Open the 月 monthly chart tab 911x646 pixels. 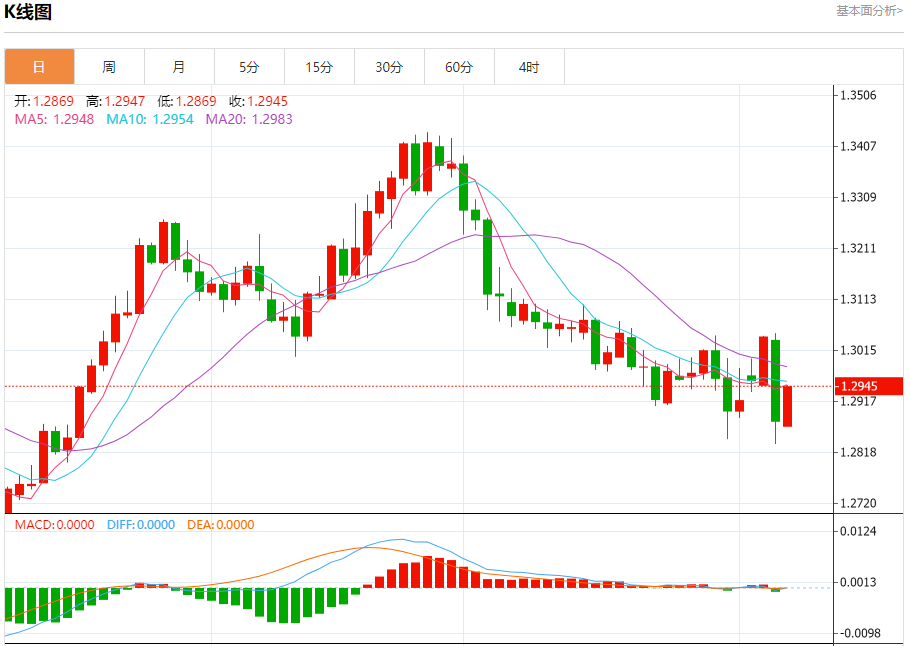[x=179, y=67]
